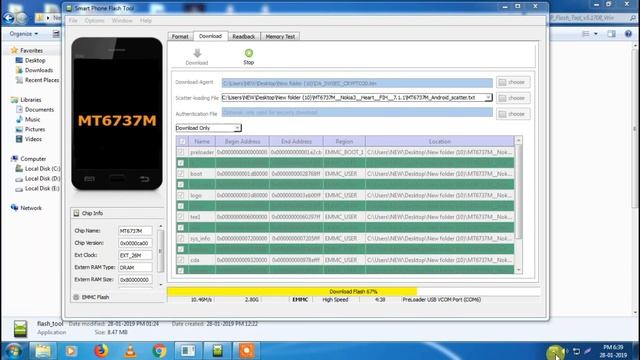Click the orange app icon on taskbar
Screen dimensions: 640x360
(x=247, y=351)
